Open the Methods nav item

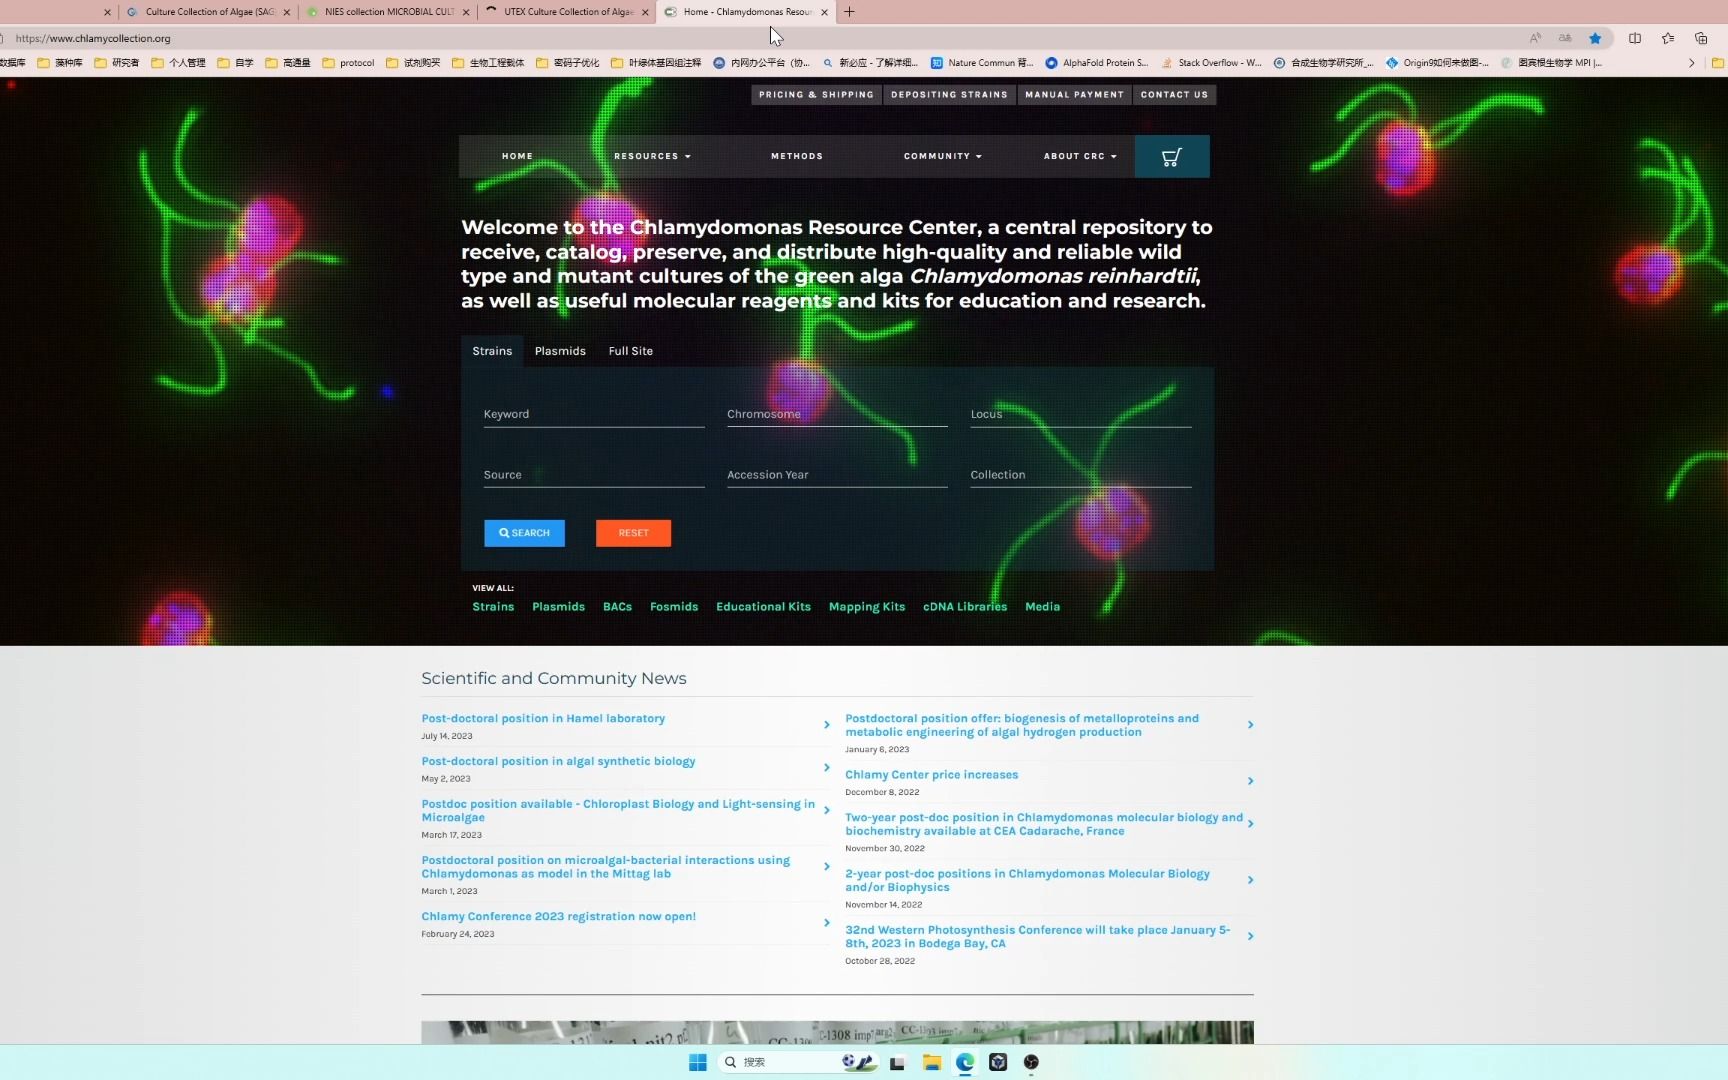tap(797, 156)
